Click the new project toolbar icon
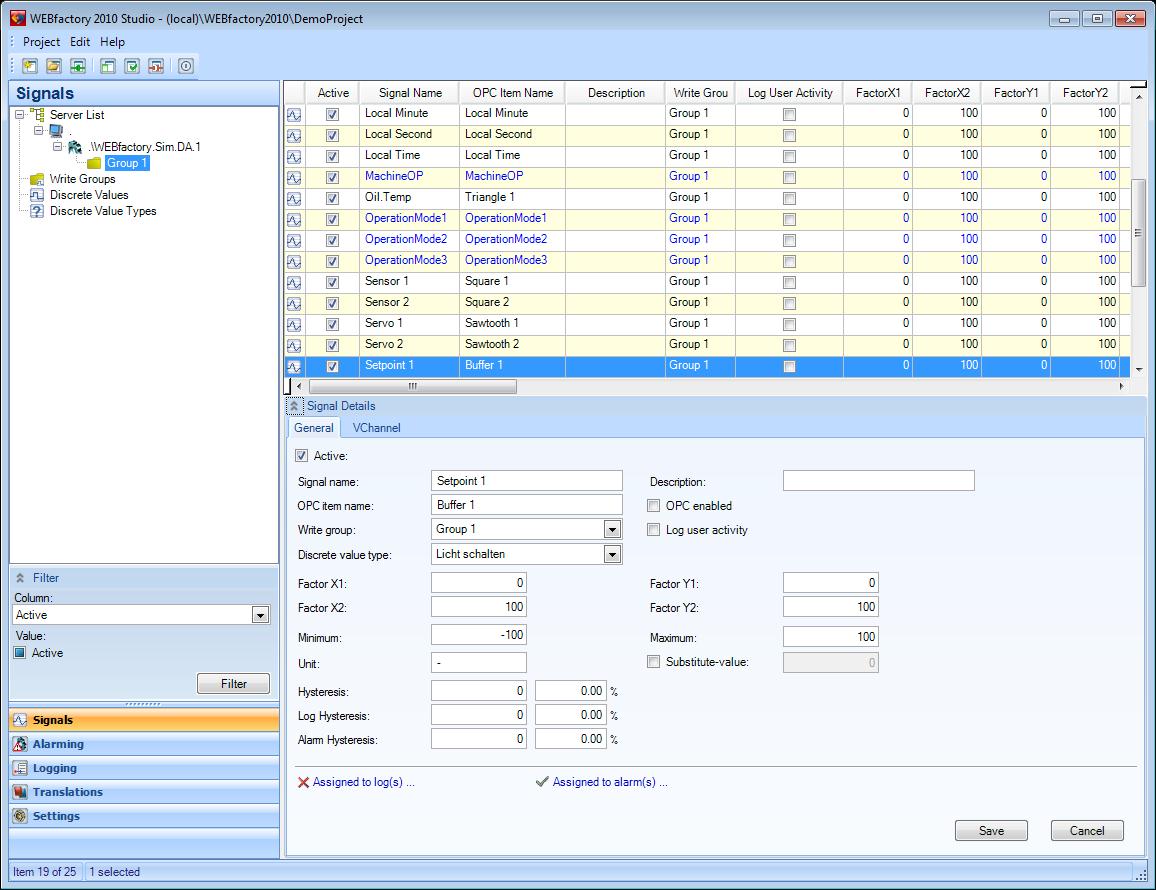1156x890 pixels. click(x=30, y=66)
